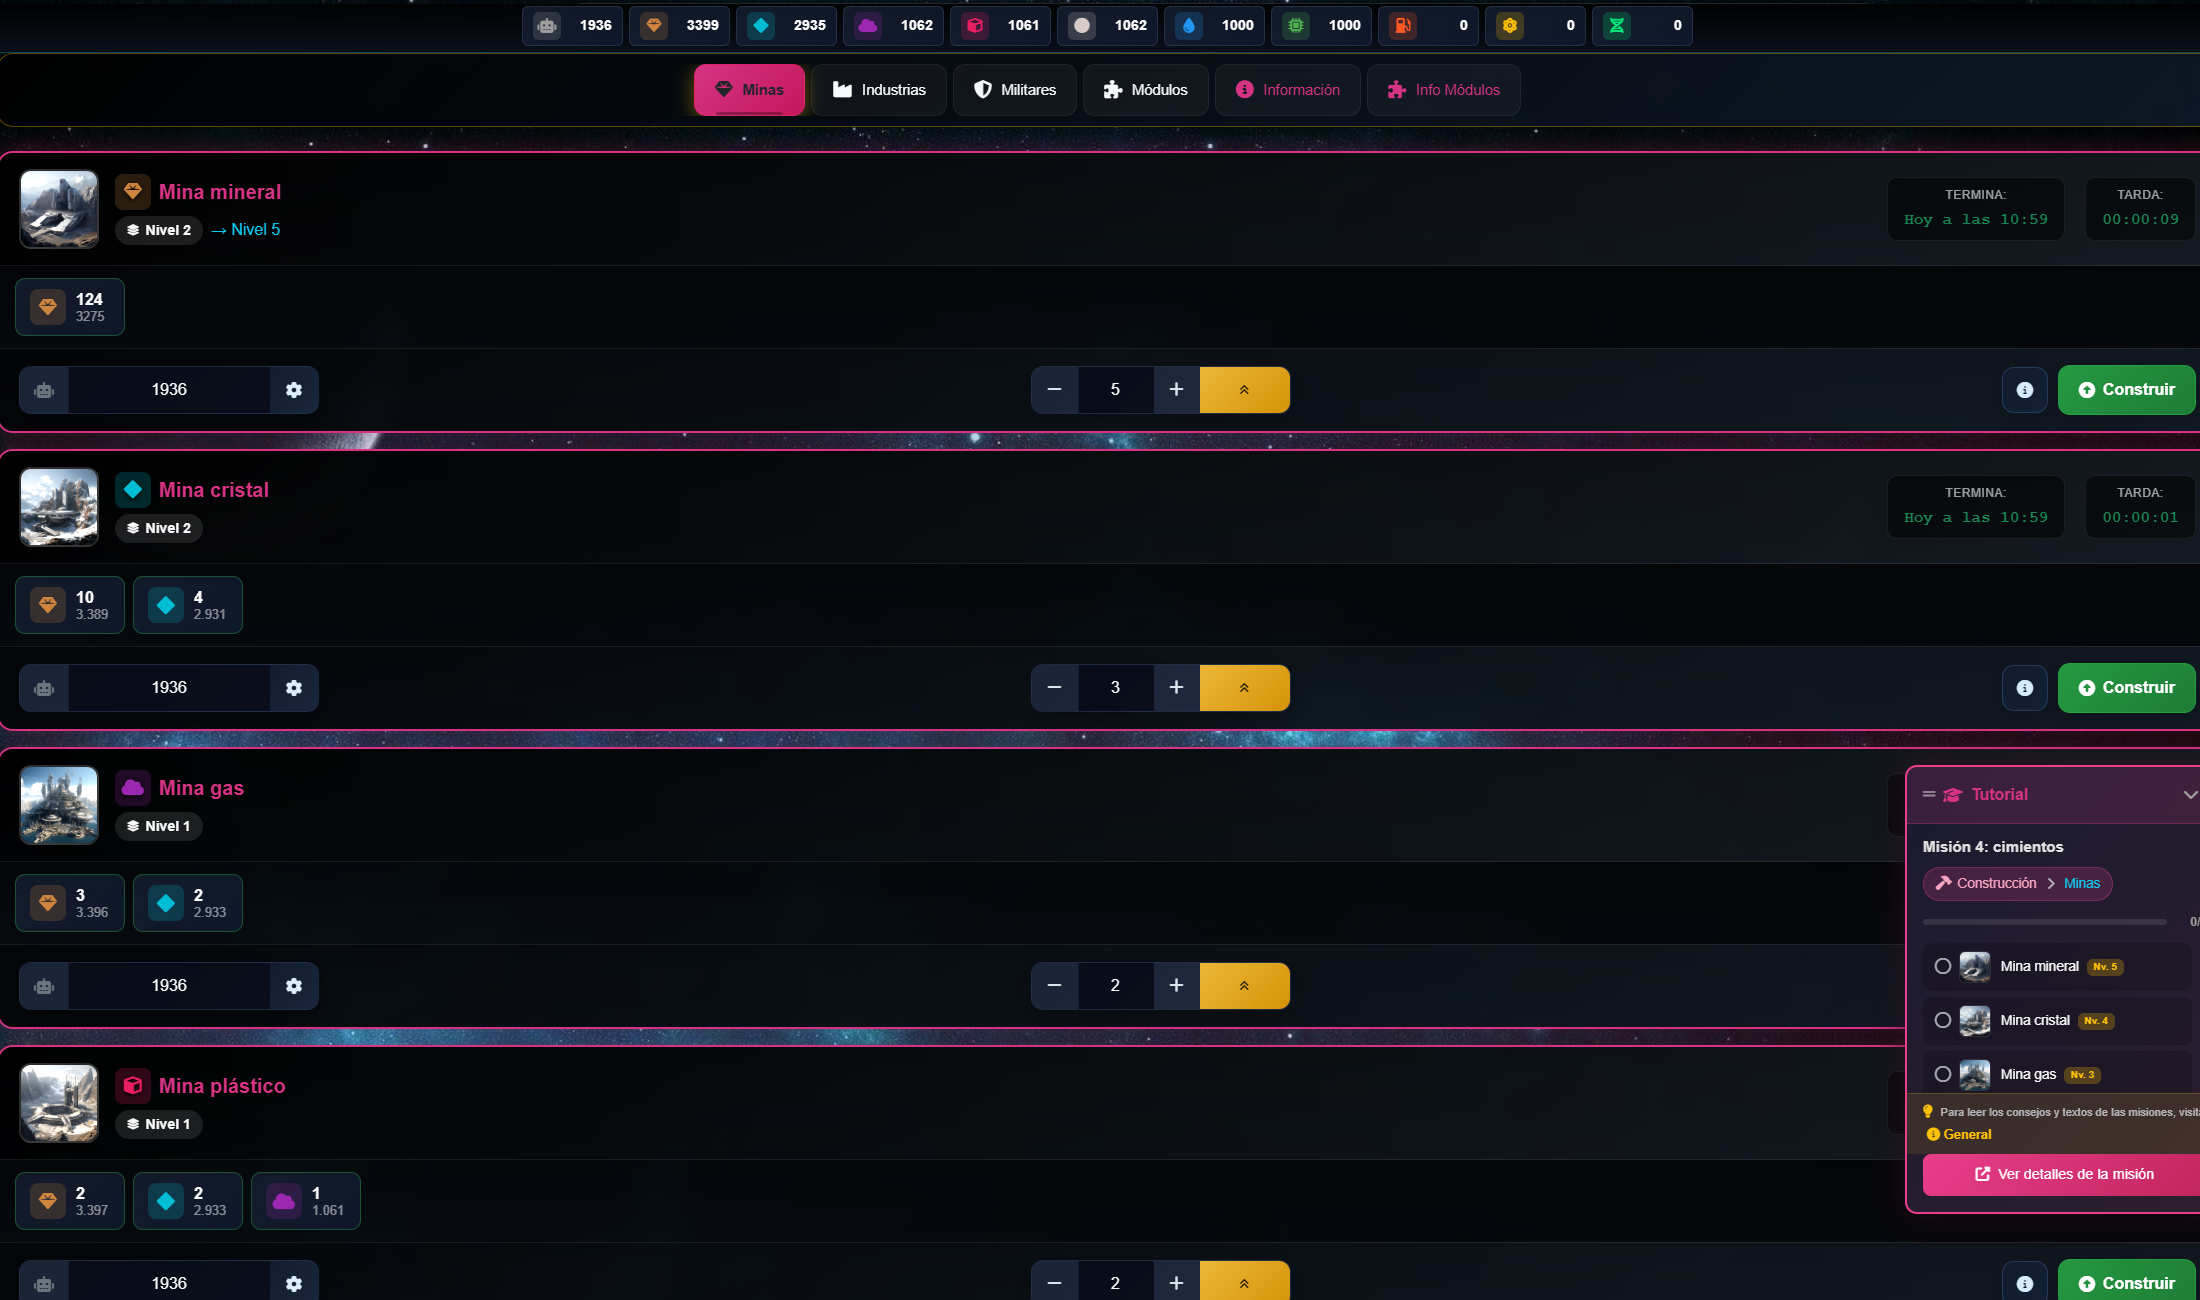Click the Mina mineral building thumbnail
Viewport: 2200px width, 1300px height.
[59, 210]
